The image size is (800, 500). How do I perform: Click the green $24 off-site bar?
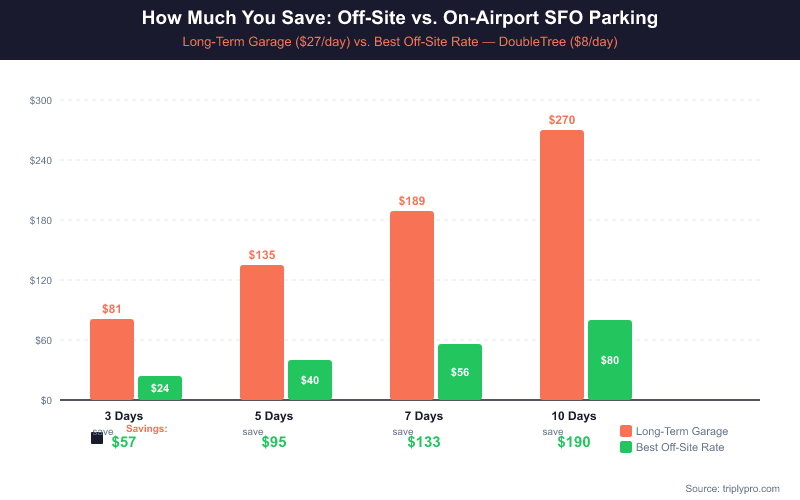coord(160,388)
